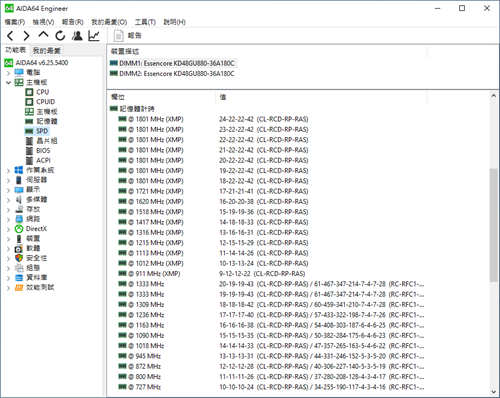Select the 800 MHz timing row
The width and height of the screenshot is (500, 398).
pos(271,377)
